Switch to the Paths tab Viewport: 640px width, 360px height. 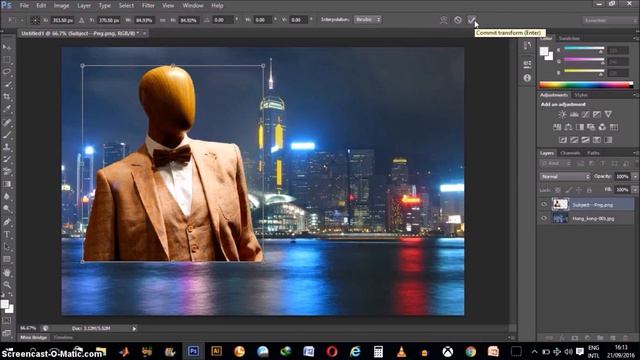[593, 153]
